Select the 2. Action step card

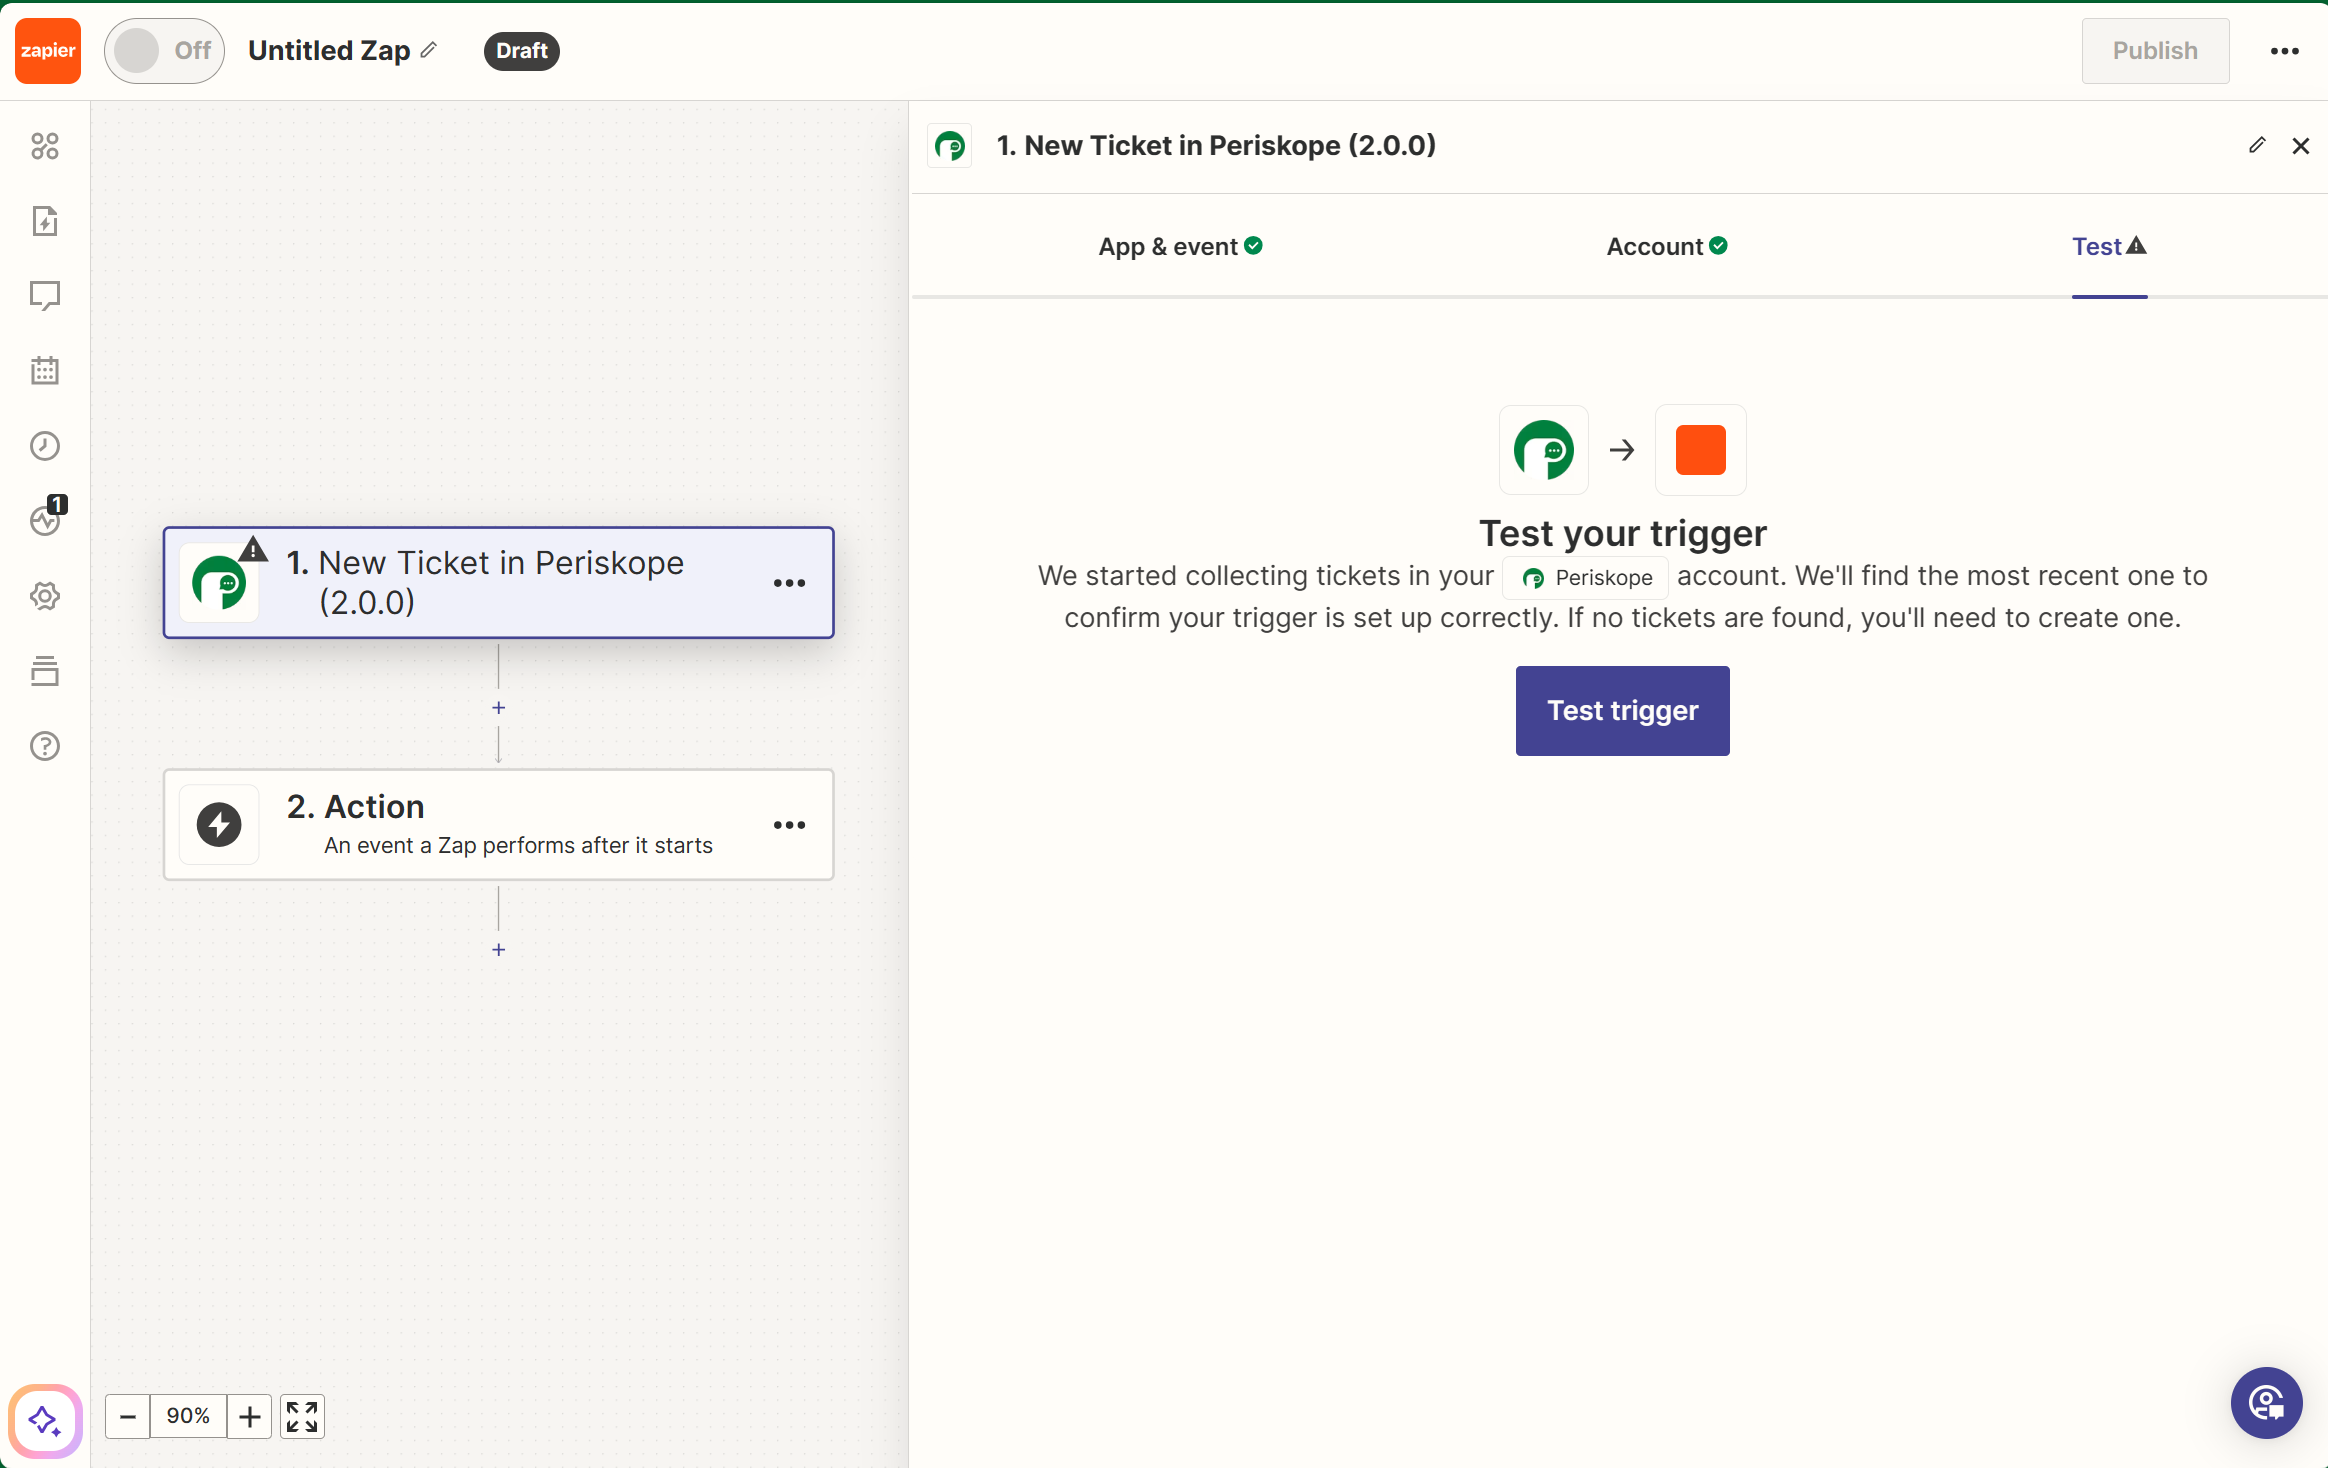[499, 825]
